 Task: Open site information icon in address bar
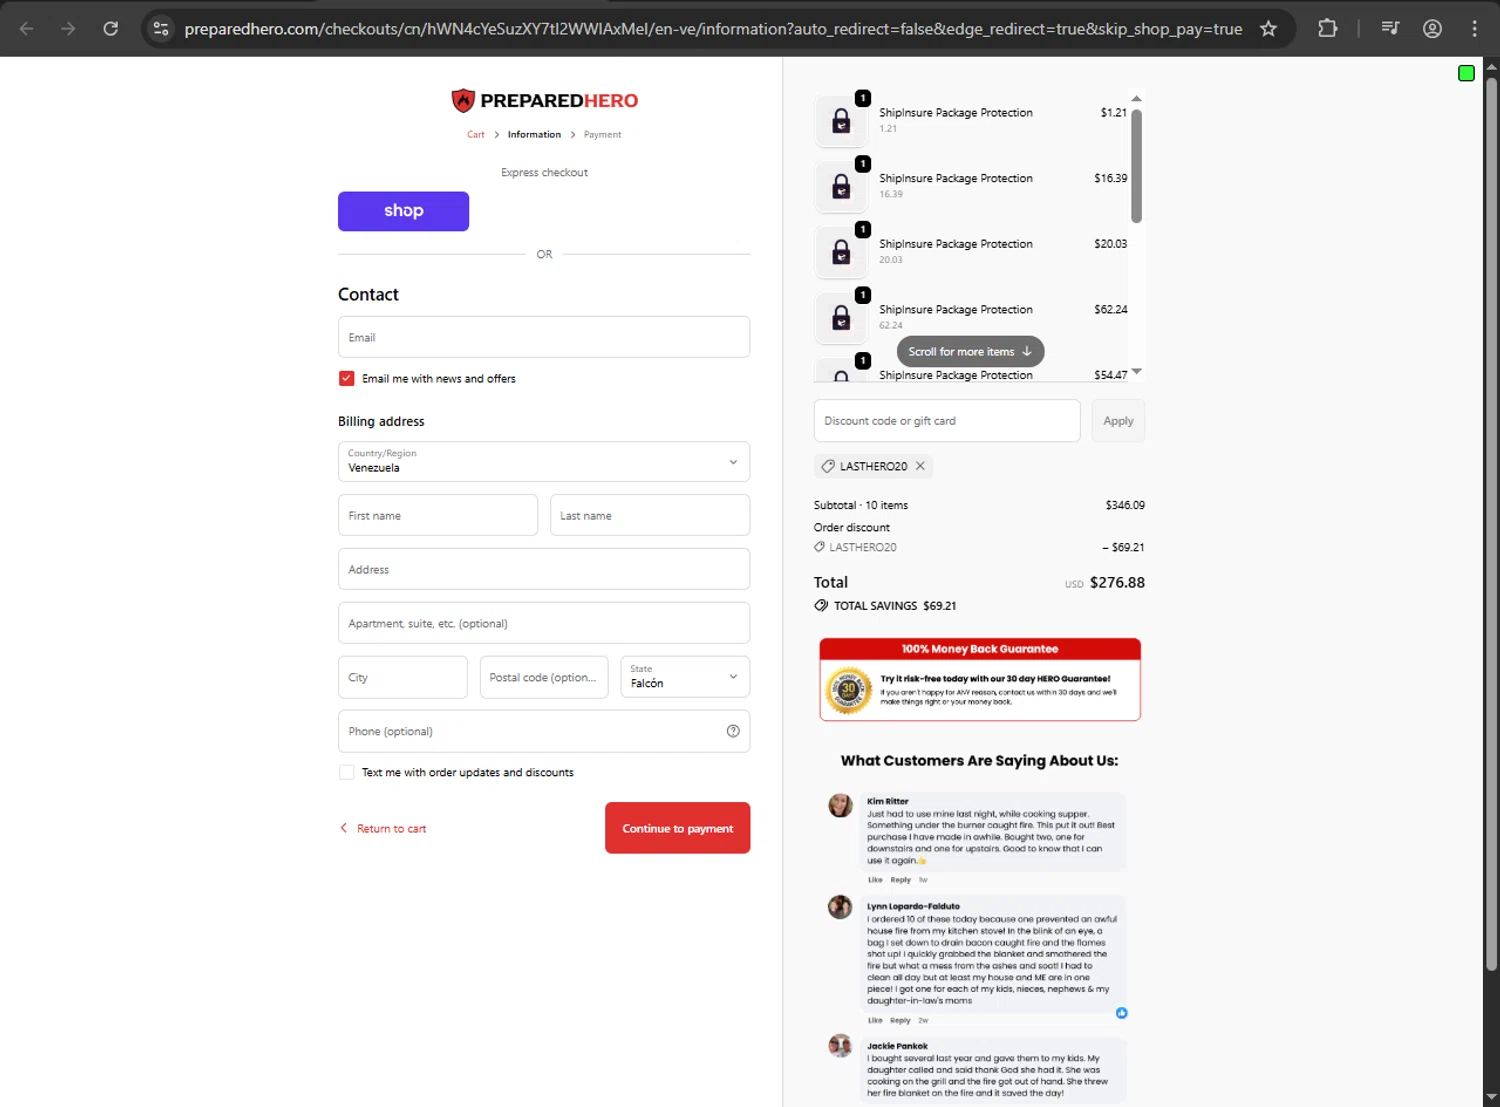pyautogui.click(x=161, y=28)
